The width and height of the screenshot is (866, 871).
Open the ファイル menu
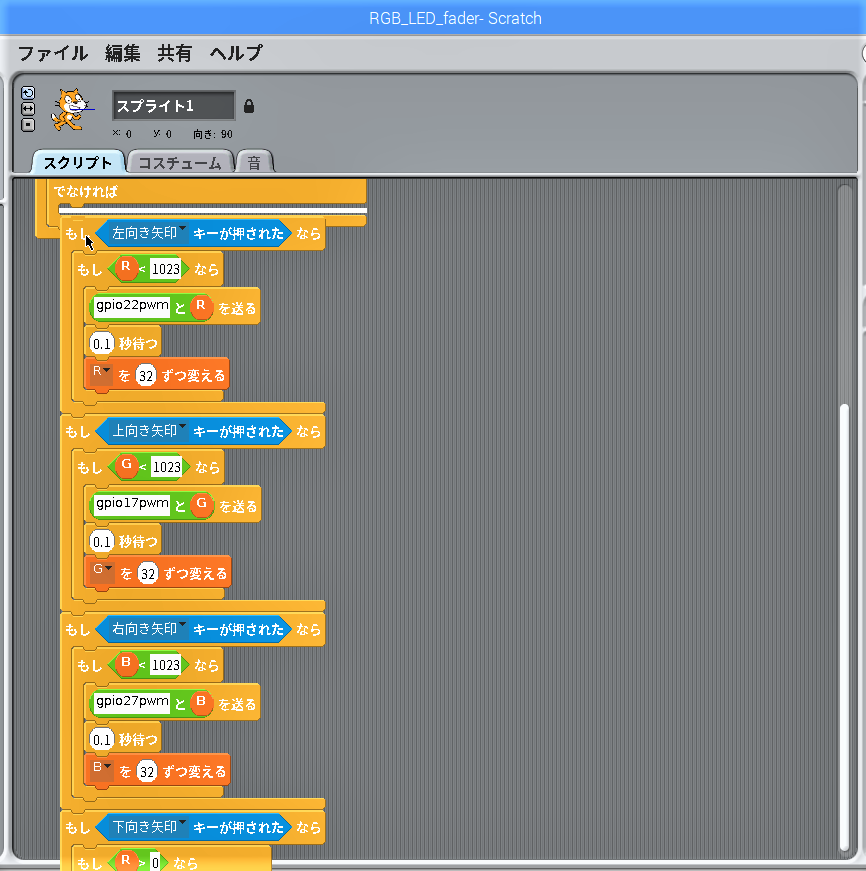pos(53,53)
